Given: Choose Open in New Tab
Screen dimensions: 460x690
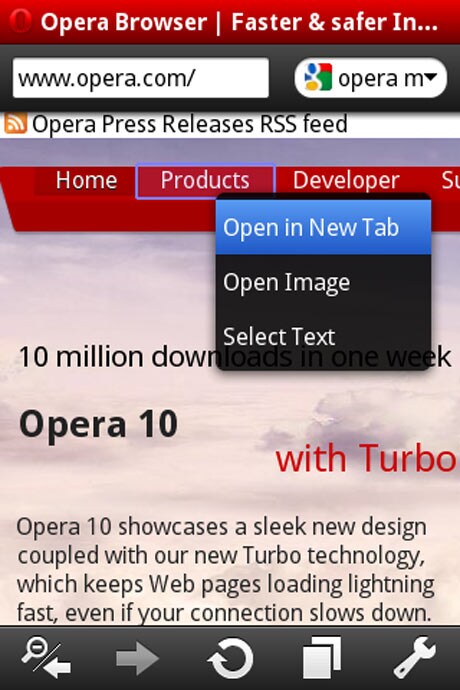Looking at the screenshot, I should pyautogui.click(x=323, y=227).
